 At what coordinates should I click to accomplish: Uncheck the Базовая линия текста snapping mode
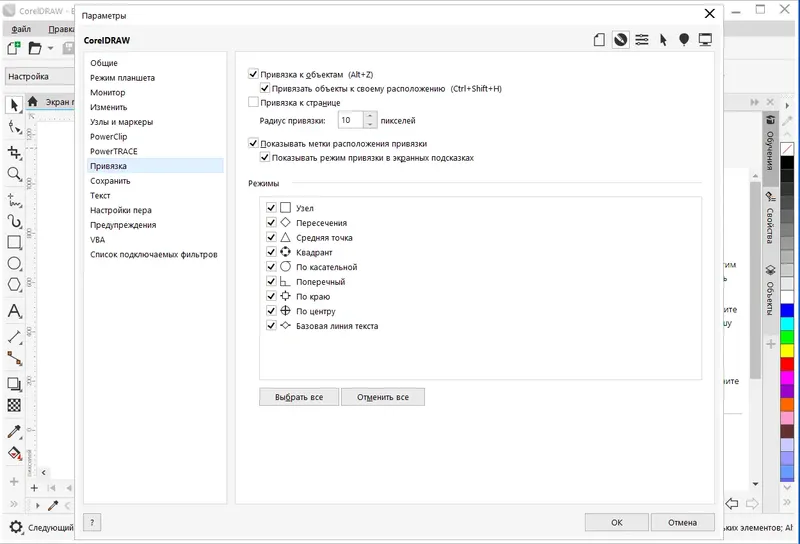point(271,326)
